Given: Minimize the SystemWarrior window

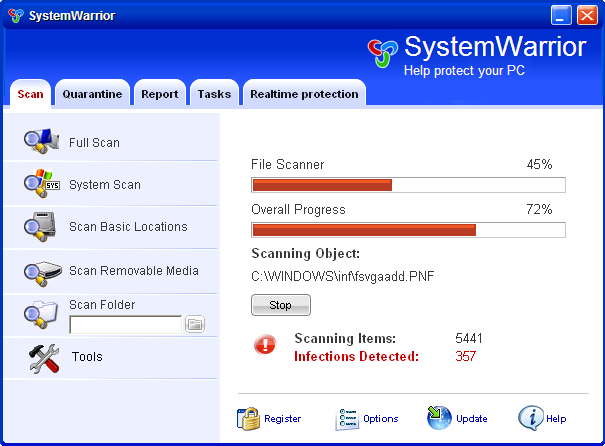Looking at the screenshot, I should pyautogui.click(x=561, y=15).
